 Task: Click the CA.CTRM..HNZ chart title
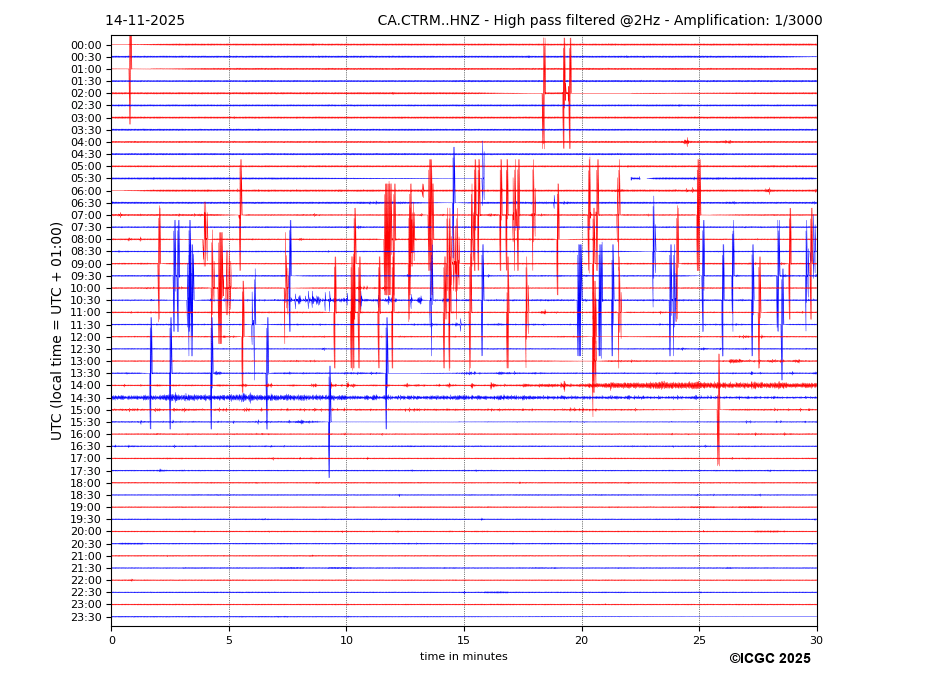(x=597, y=21)
